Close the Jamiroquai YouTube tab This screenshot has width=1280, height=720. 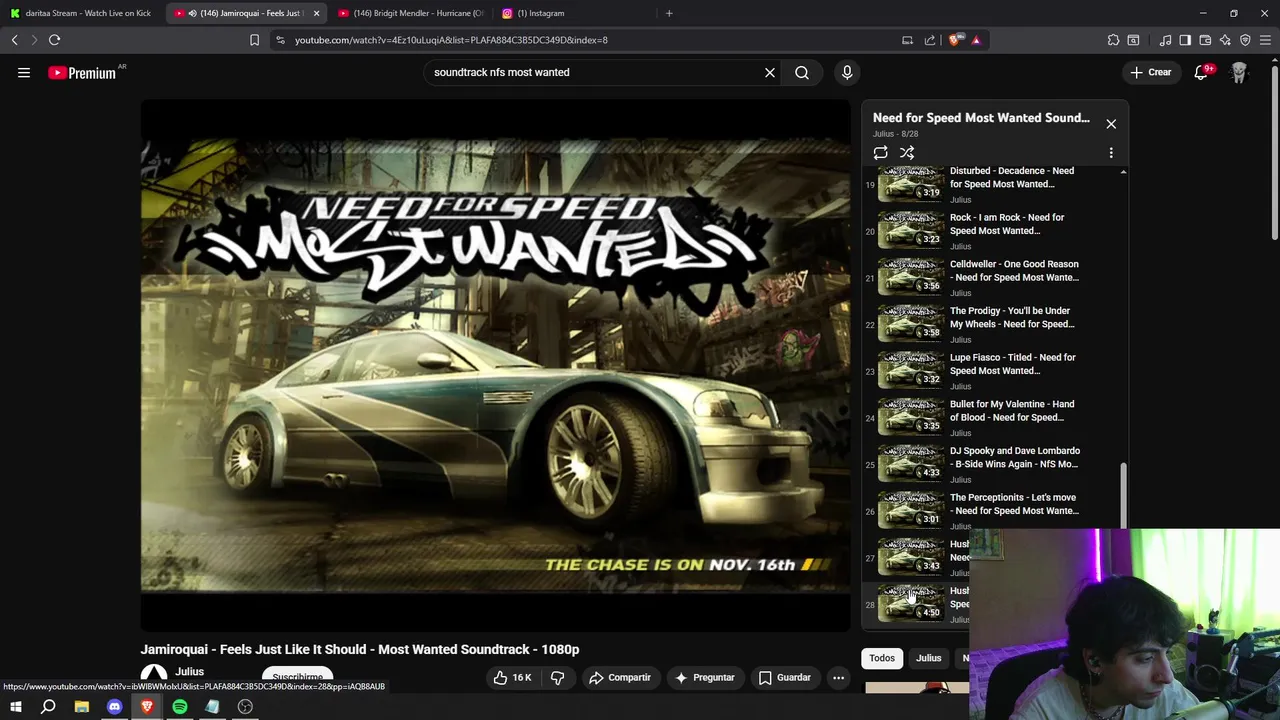click(x=316, y=13)
